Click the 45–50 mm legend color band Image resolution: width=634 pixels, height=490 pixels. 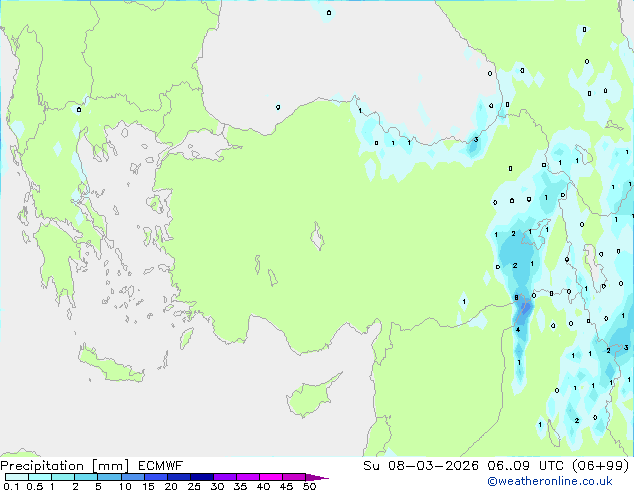click(294, 477)
